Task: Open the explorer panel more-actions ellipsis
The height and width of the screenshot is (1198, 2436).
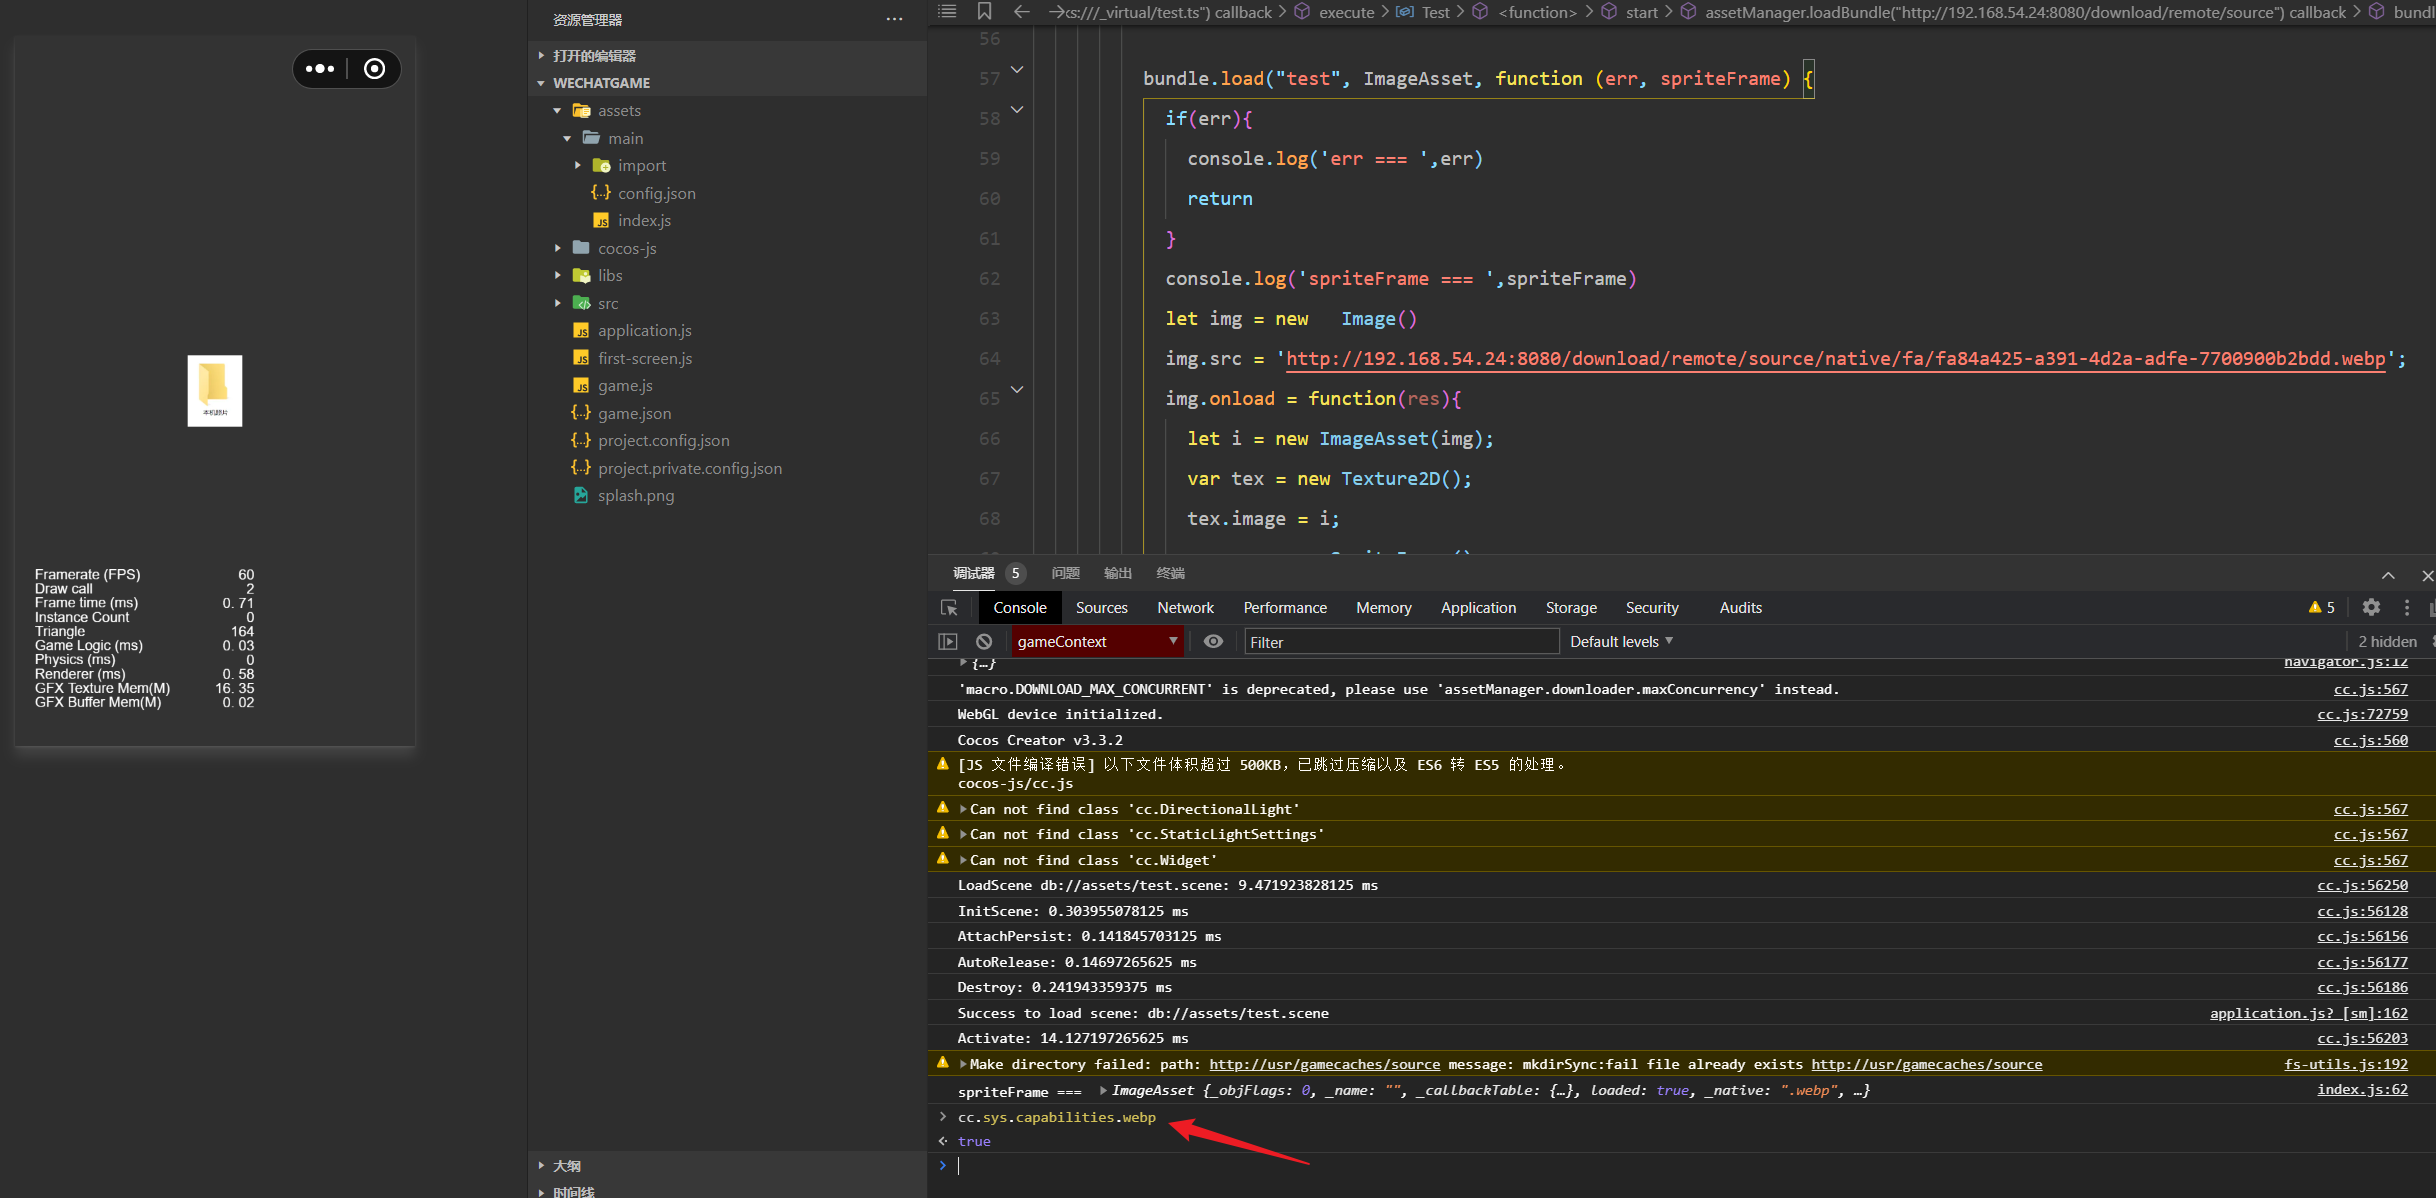Action: (894, 19)
